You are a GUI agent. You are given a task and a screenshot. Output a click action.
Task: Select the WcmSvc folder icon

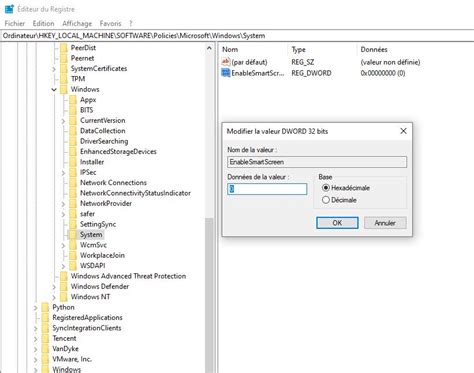pyautogui.click(x=73, y=245)
